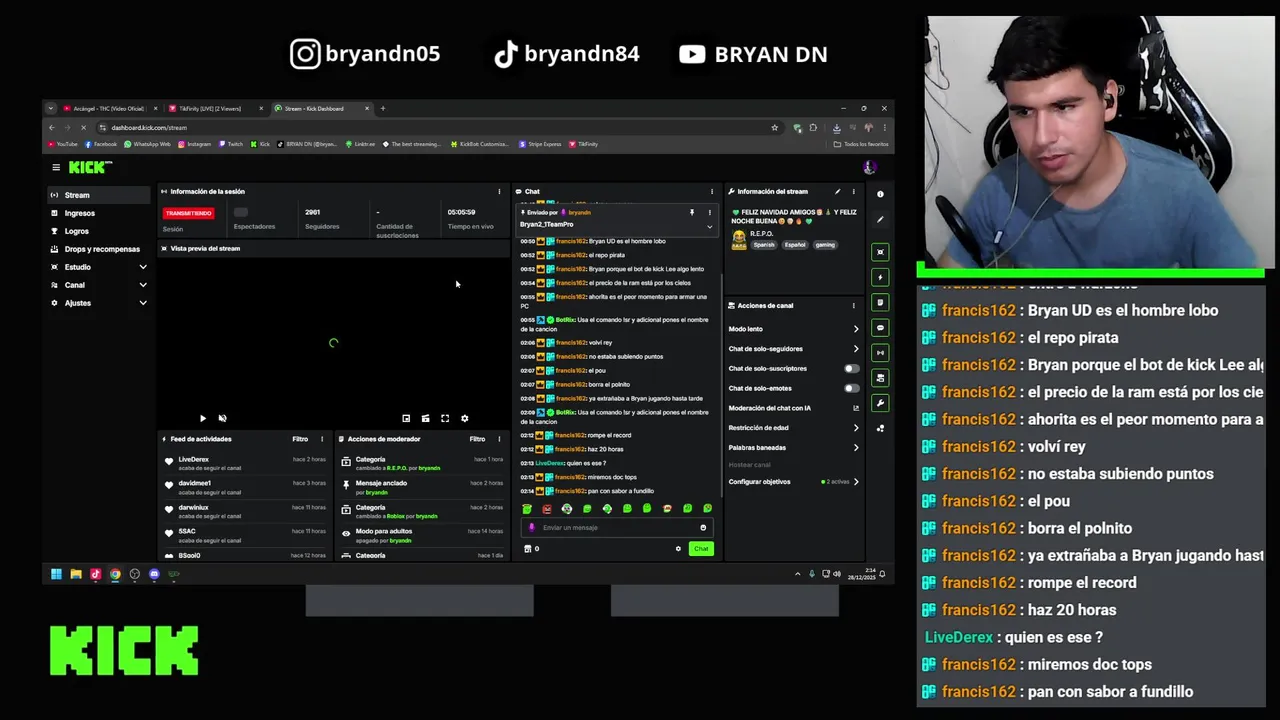The width and height of the screenshot is (1280, 720).
Task: Toggle the activity feed widget in right rail
Action: (x=880, y=277)
